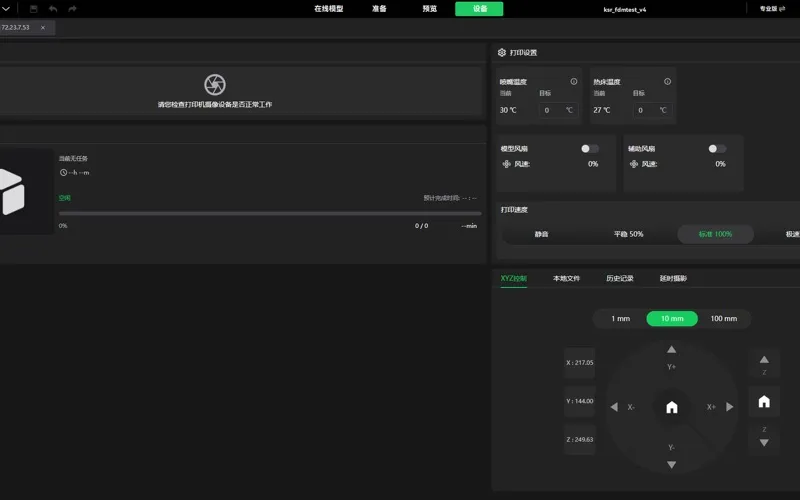
Task: Click the redo arrow icon
Action: pyautogui.click(x=72, y=9)
